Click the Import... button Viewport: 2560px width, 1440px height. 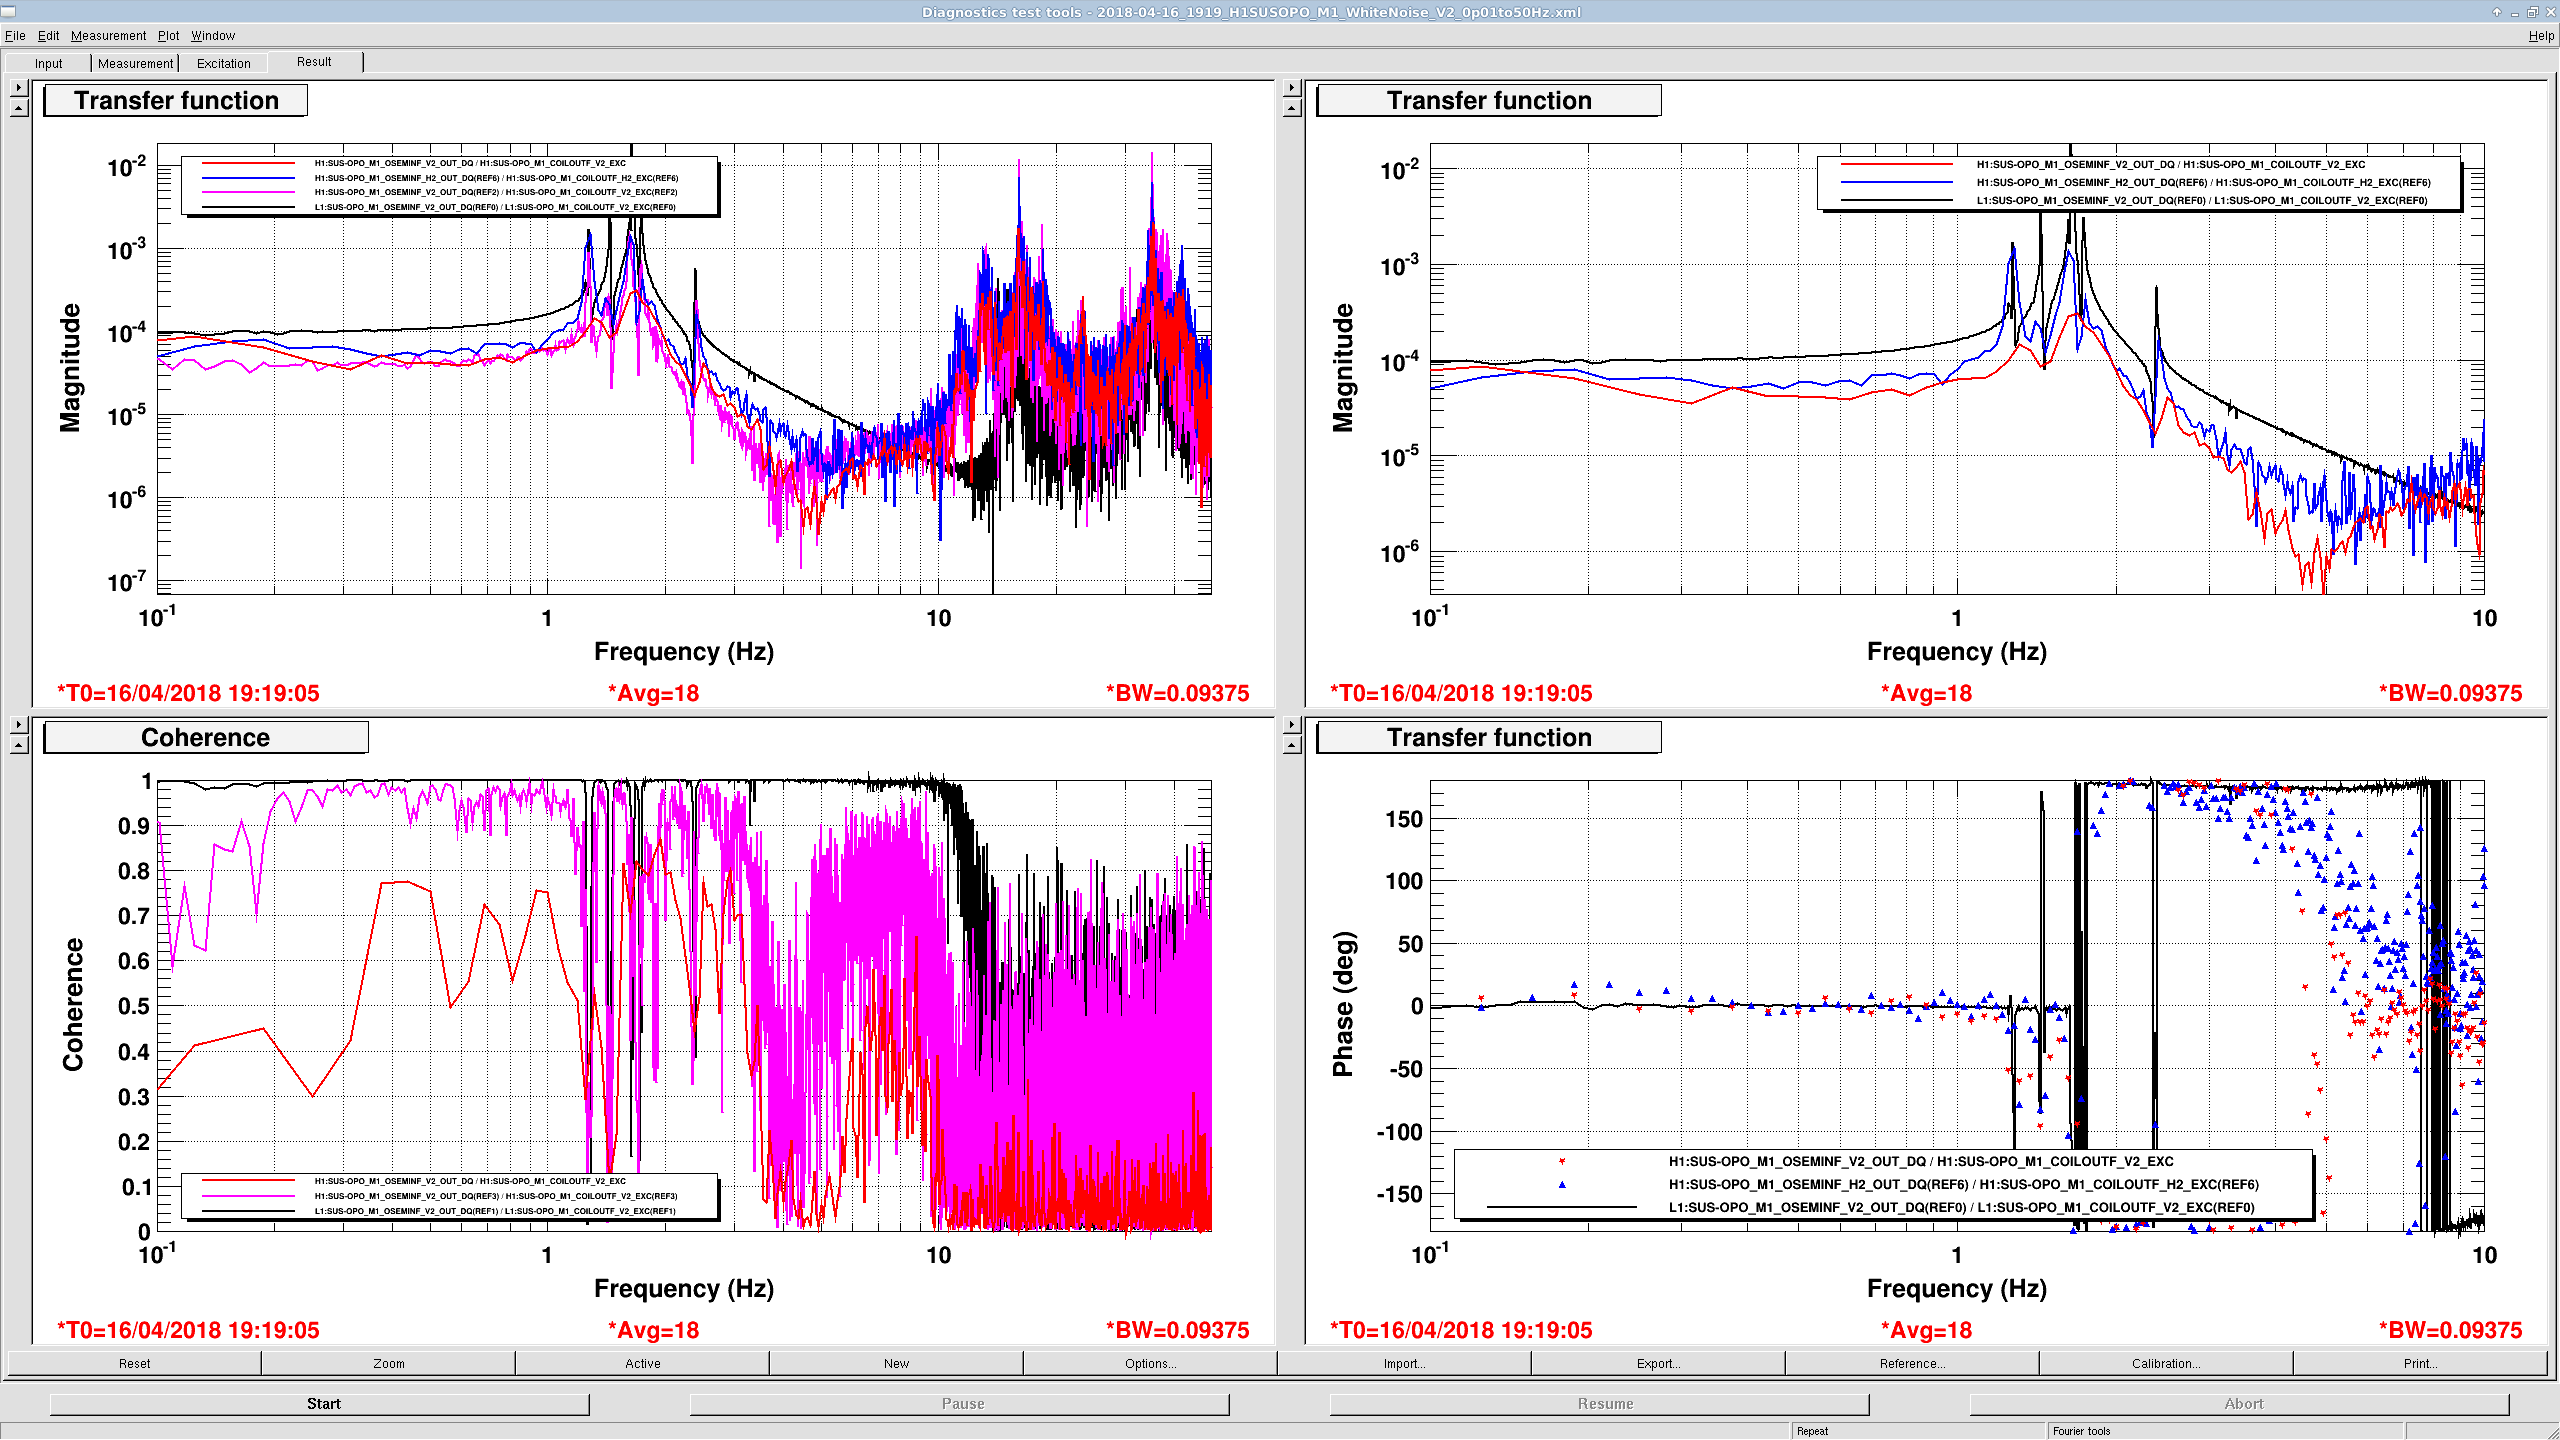pos(1404,1363)
